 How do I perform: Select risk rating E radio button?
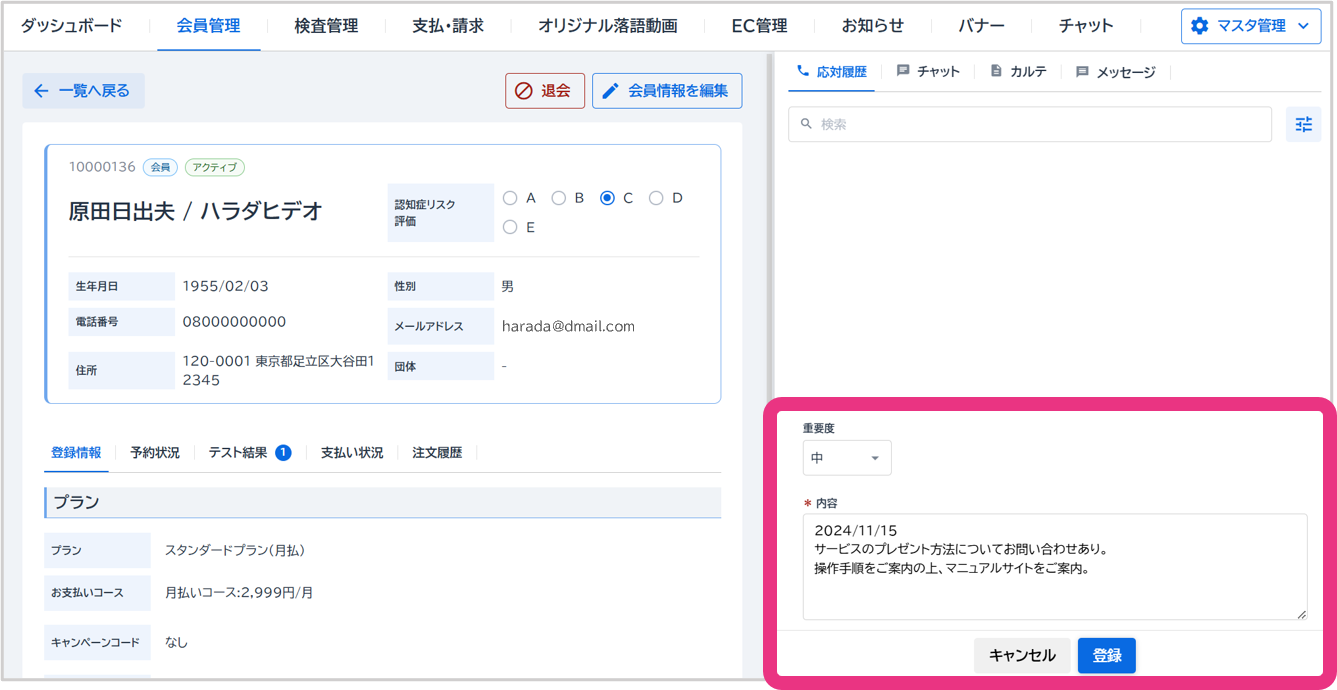click(510, 227)
